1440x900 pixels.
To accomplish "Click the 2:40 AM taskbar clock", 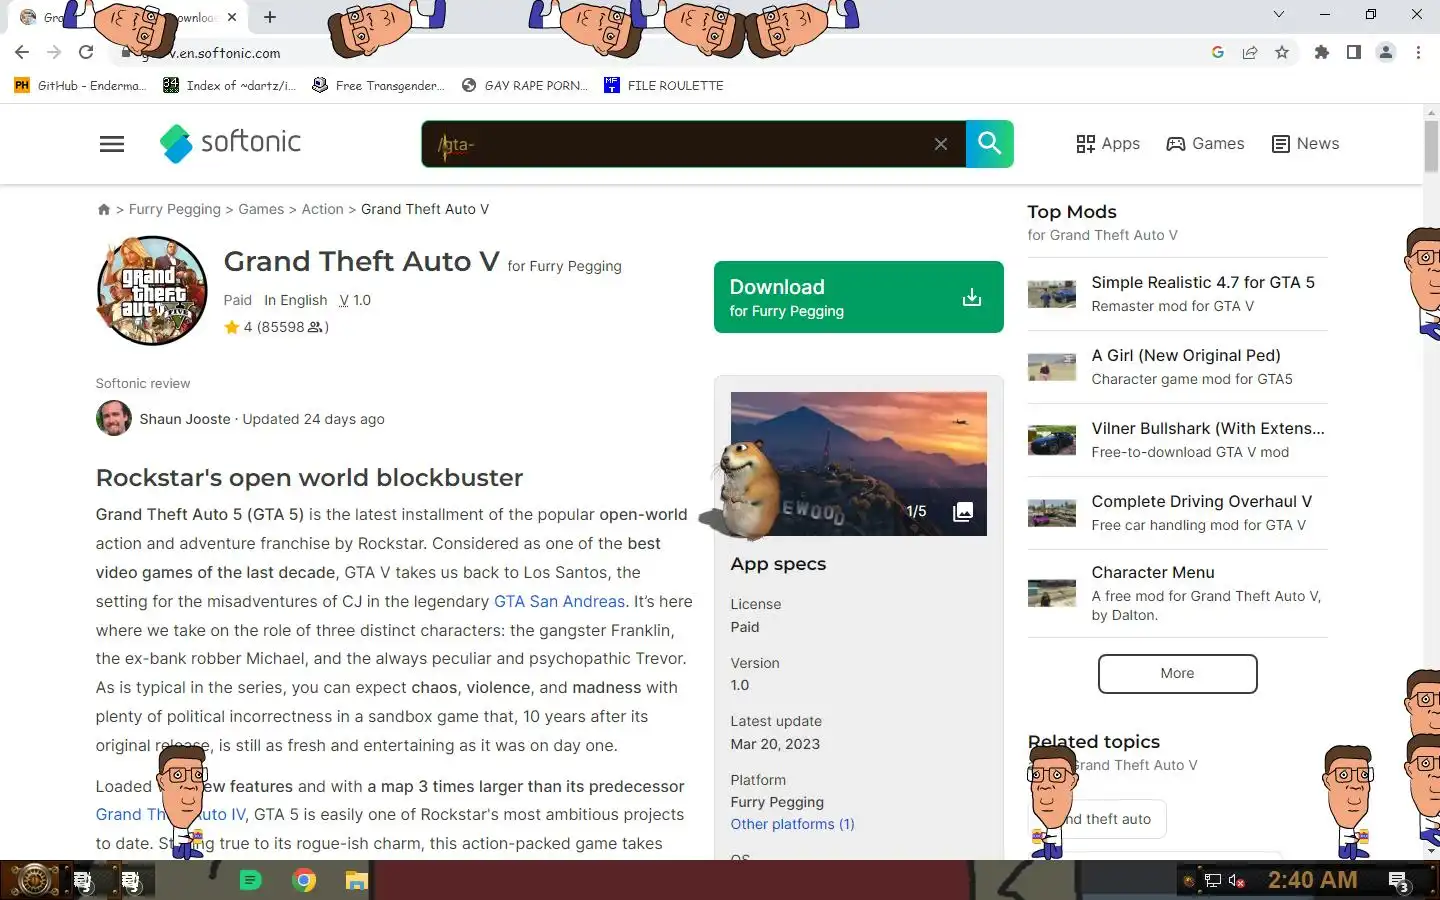I will pyautogui.click(x=1313, y=880).
